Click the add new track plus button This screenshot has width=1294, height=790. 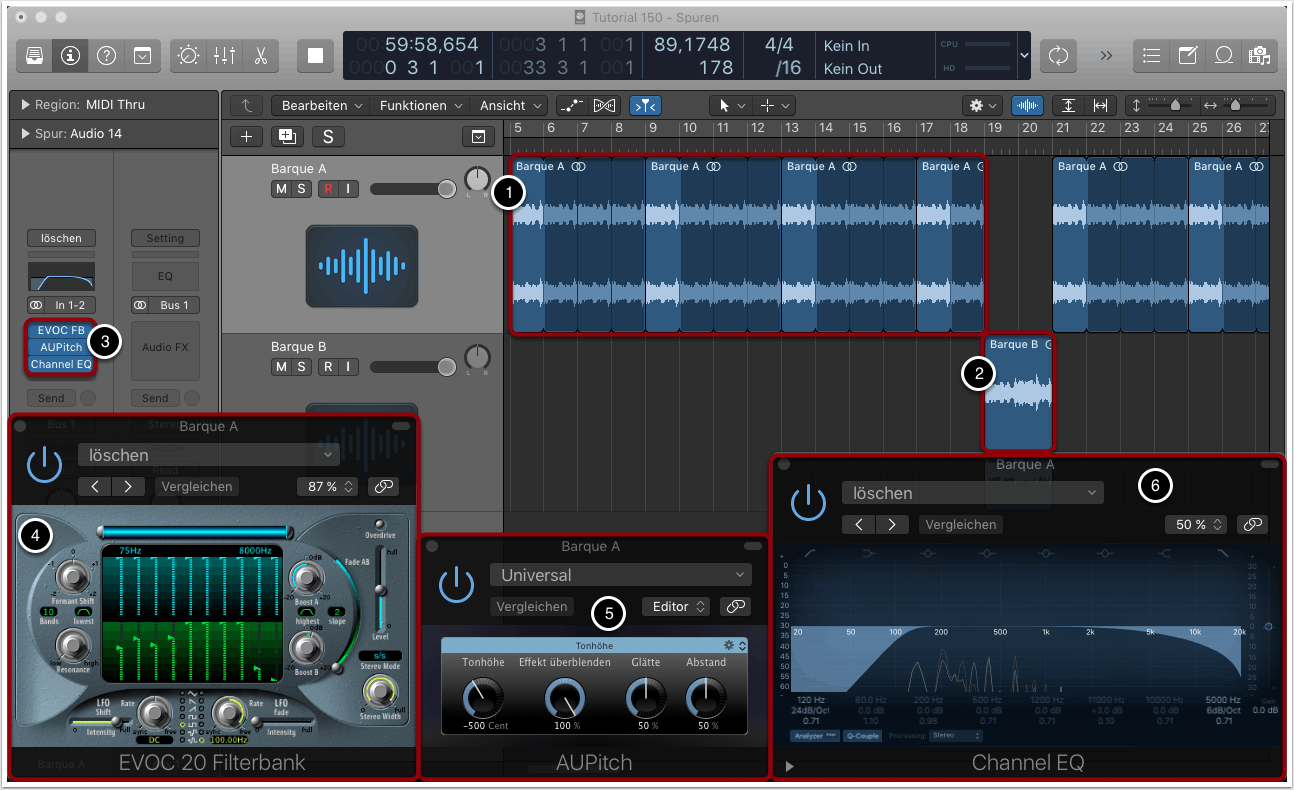pos(247,136)
